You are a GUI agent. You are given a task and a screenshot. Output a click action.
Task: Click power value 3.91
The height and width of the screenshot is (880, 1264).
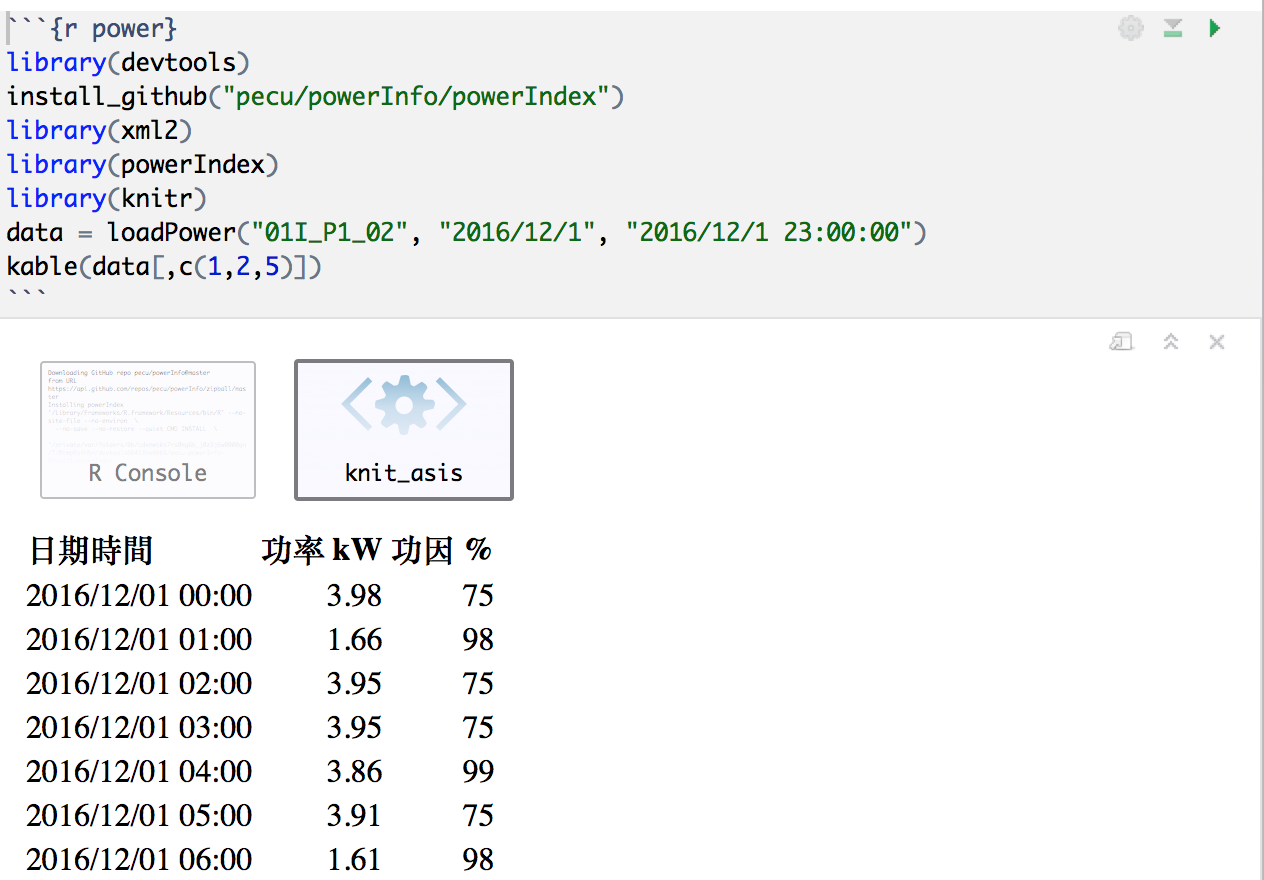point(354,815)
